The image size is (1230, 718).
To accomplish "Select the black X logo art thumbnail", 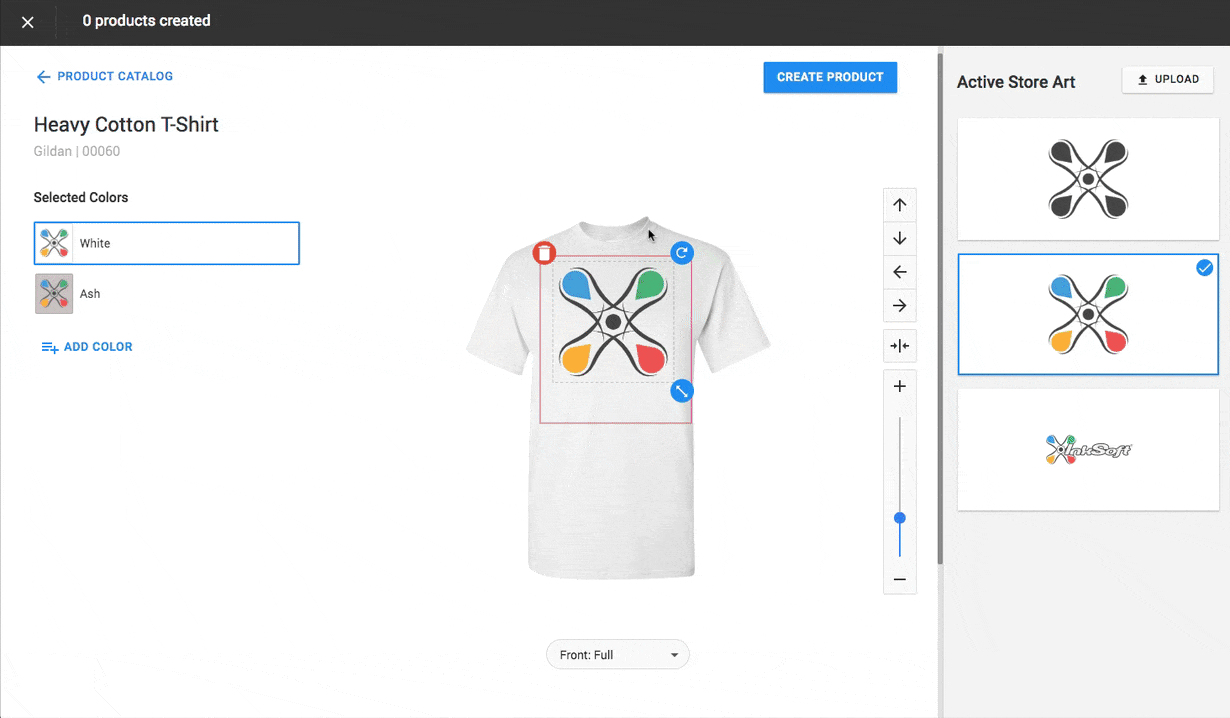I will click(x=1088, y=179).
